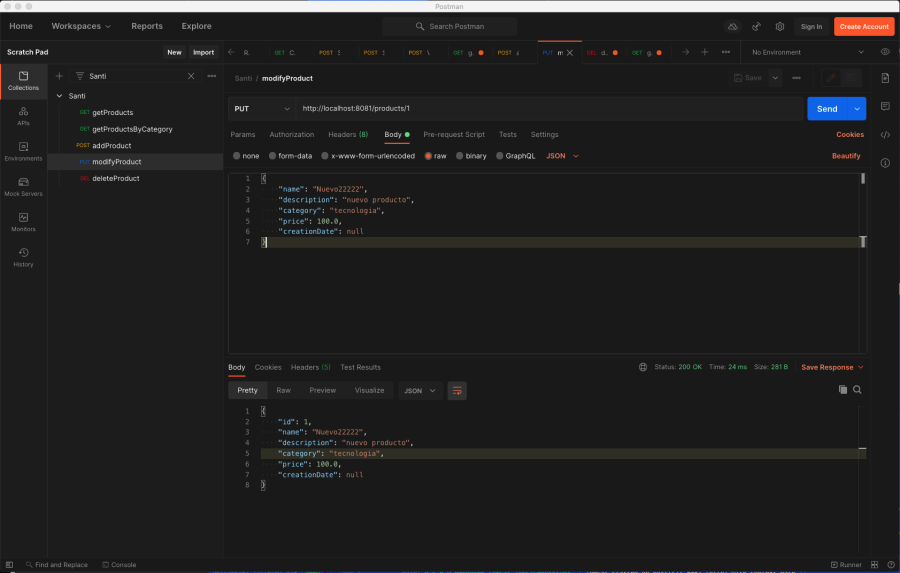The height and width of the screenshot is (573, 900).
Task: Toggle line wrap icon in response
Action: 457,390
